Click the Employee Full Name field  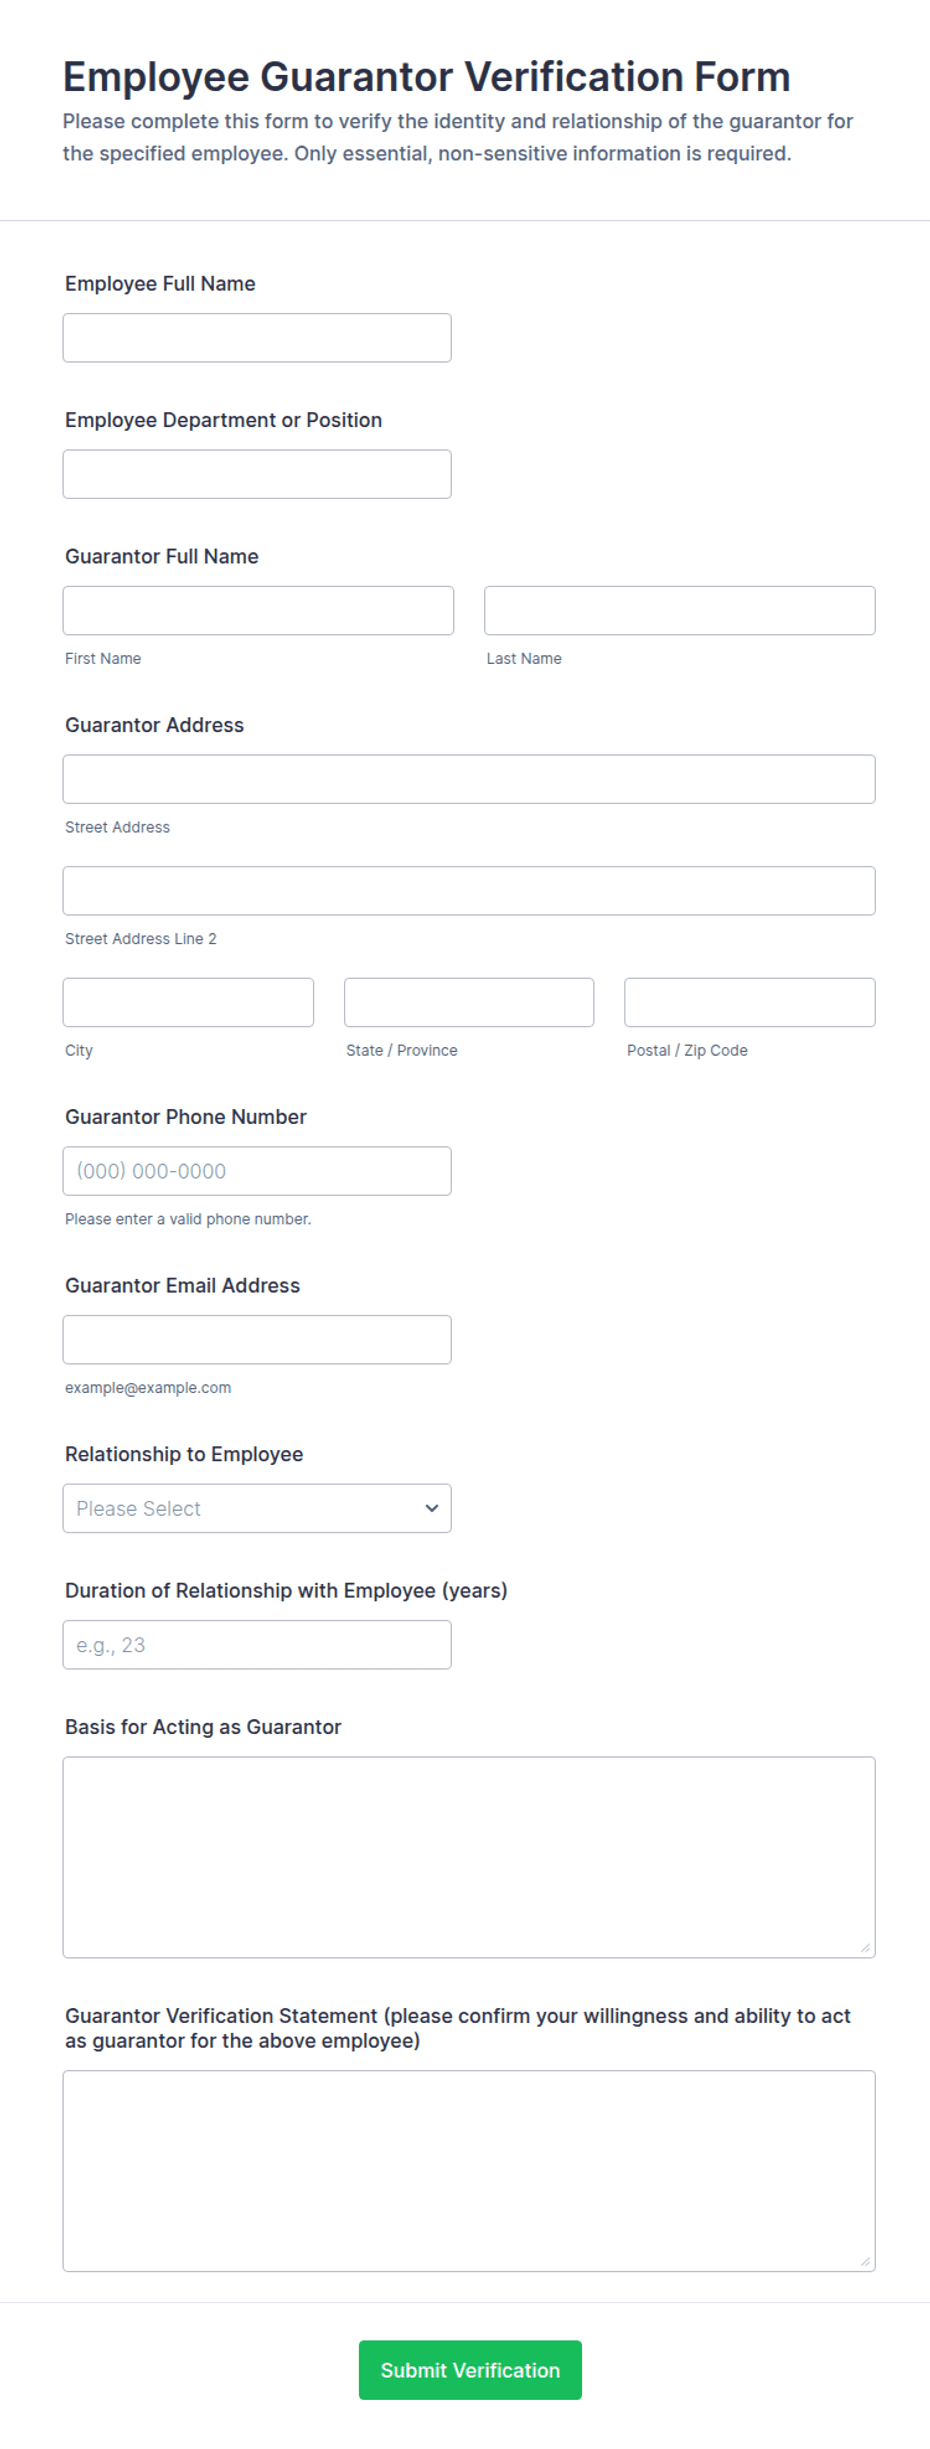pos(256,337)
